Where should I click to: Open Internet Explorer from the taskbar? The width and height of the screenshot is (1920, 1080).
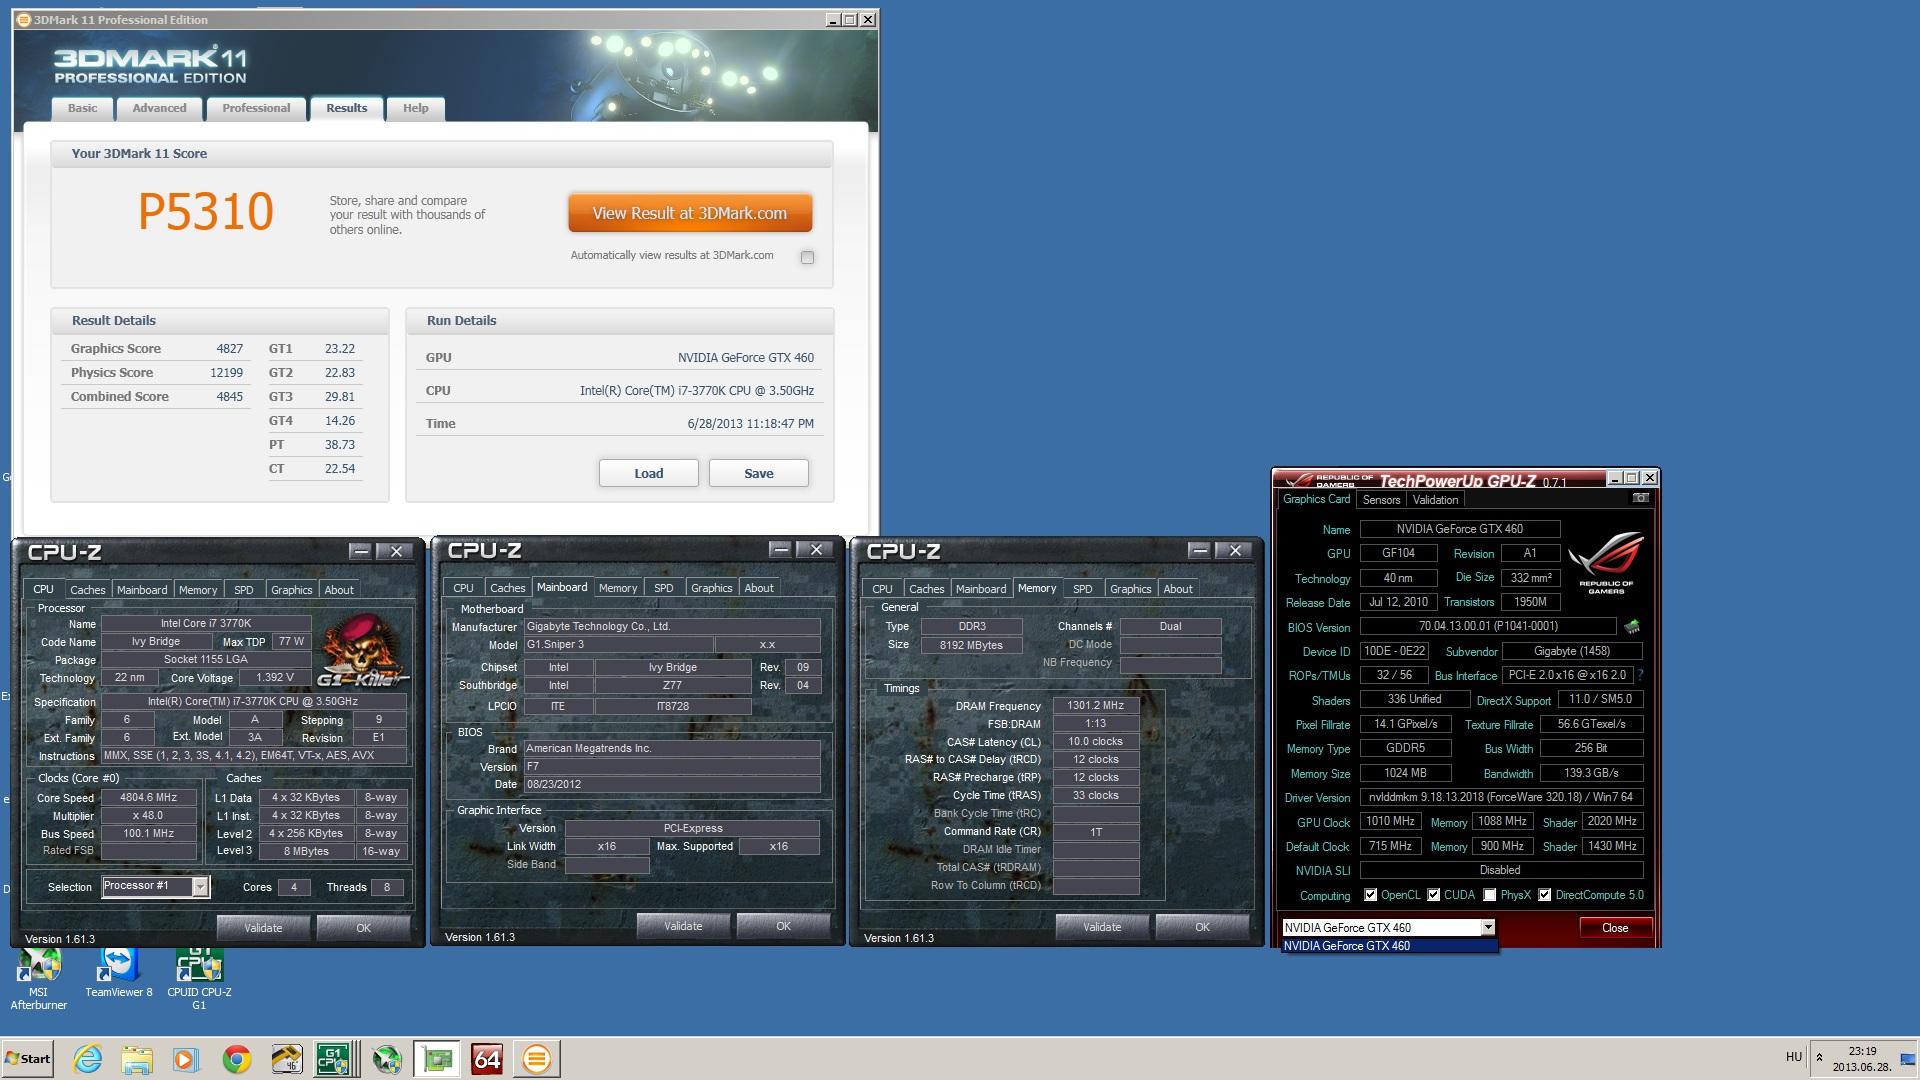(88, 1059)
